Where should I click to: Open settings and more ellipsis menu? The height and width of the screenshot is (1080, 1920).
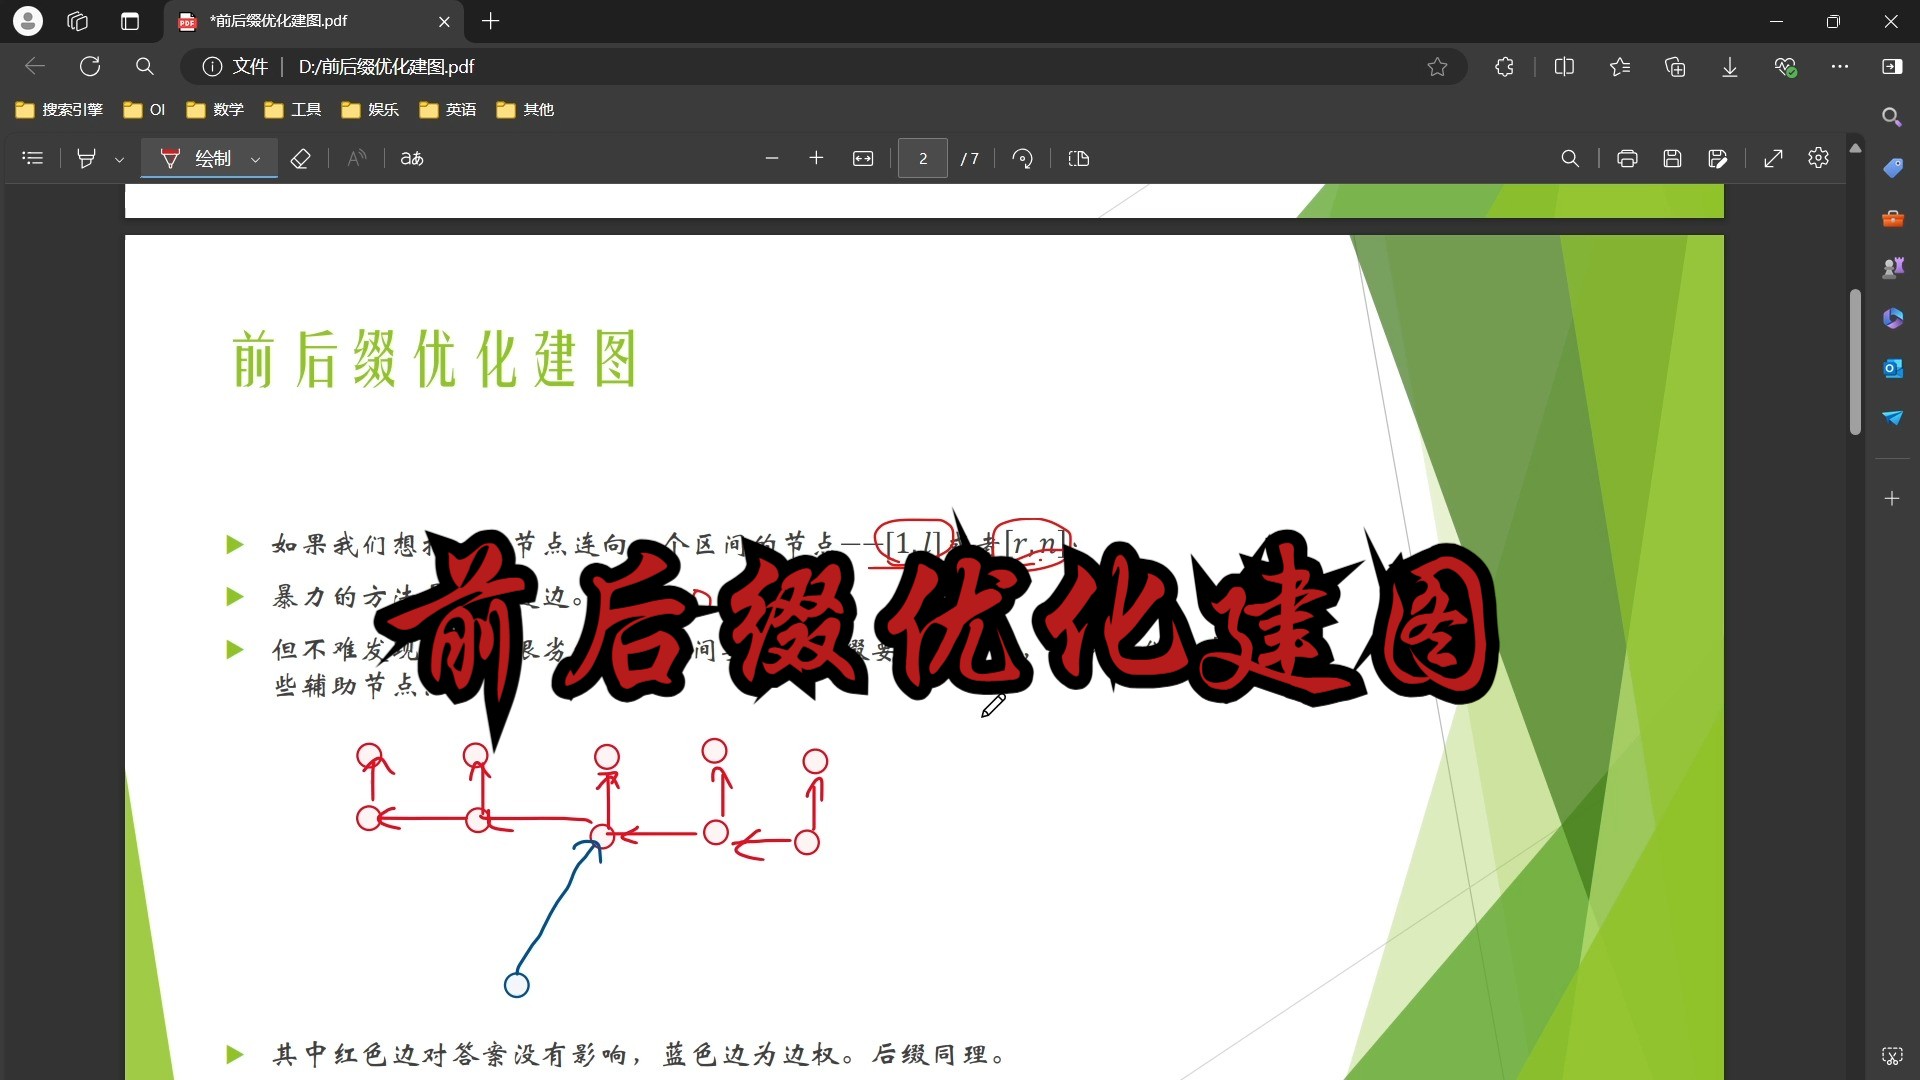click(1840, 67)
